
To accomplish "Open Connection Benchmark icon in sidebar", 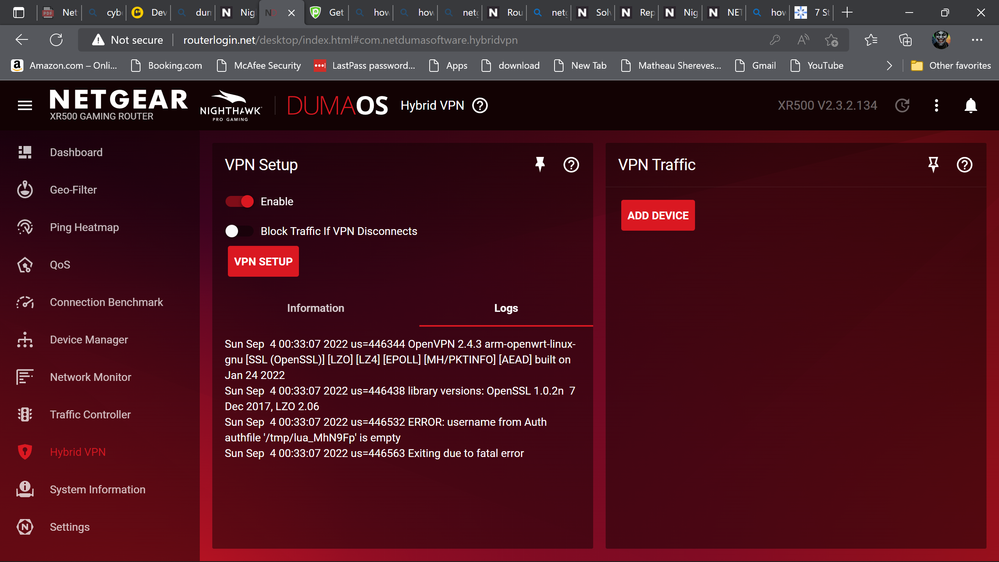I will [25, 302].
